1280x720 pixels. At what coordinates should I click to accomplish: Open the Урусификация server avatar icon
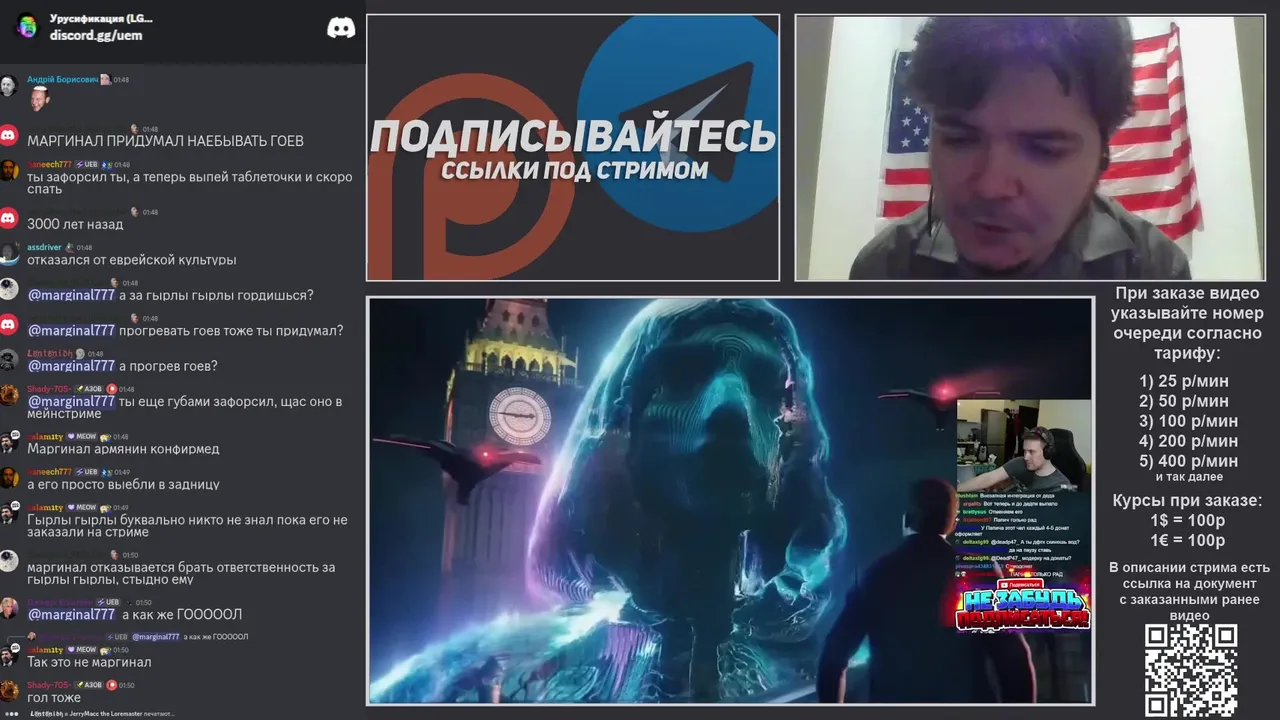point(27,26)
